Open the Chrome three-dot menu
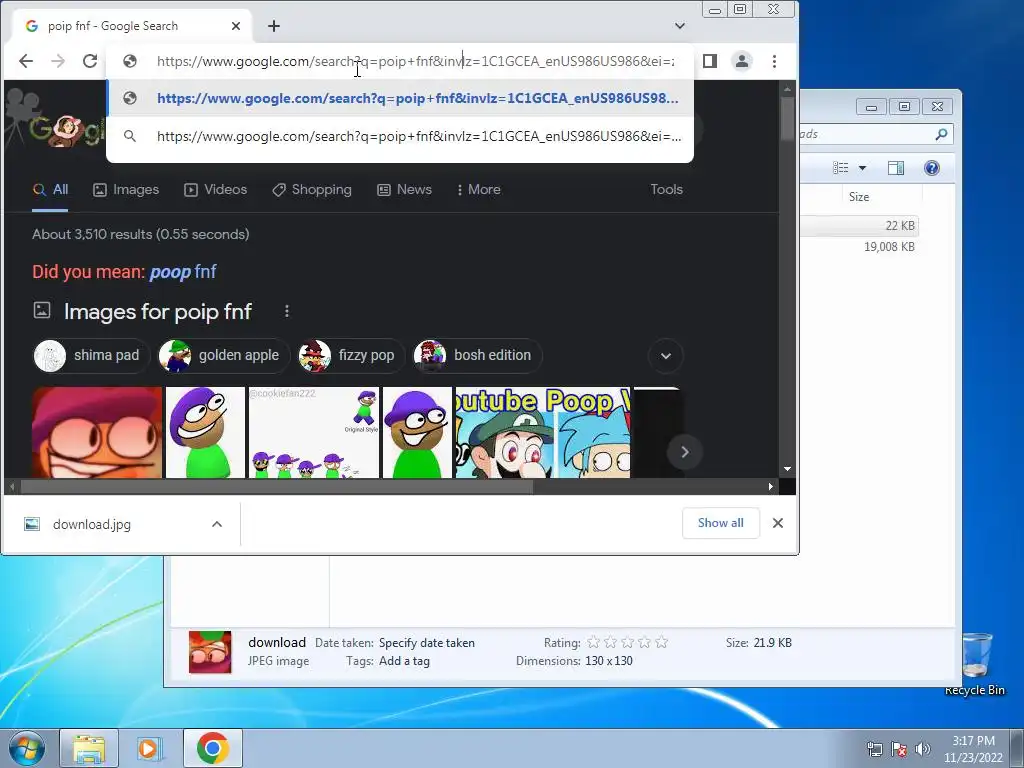Screen dimensions: 1024x768 point(775,61)
